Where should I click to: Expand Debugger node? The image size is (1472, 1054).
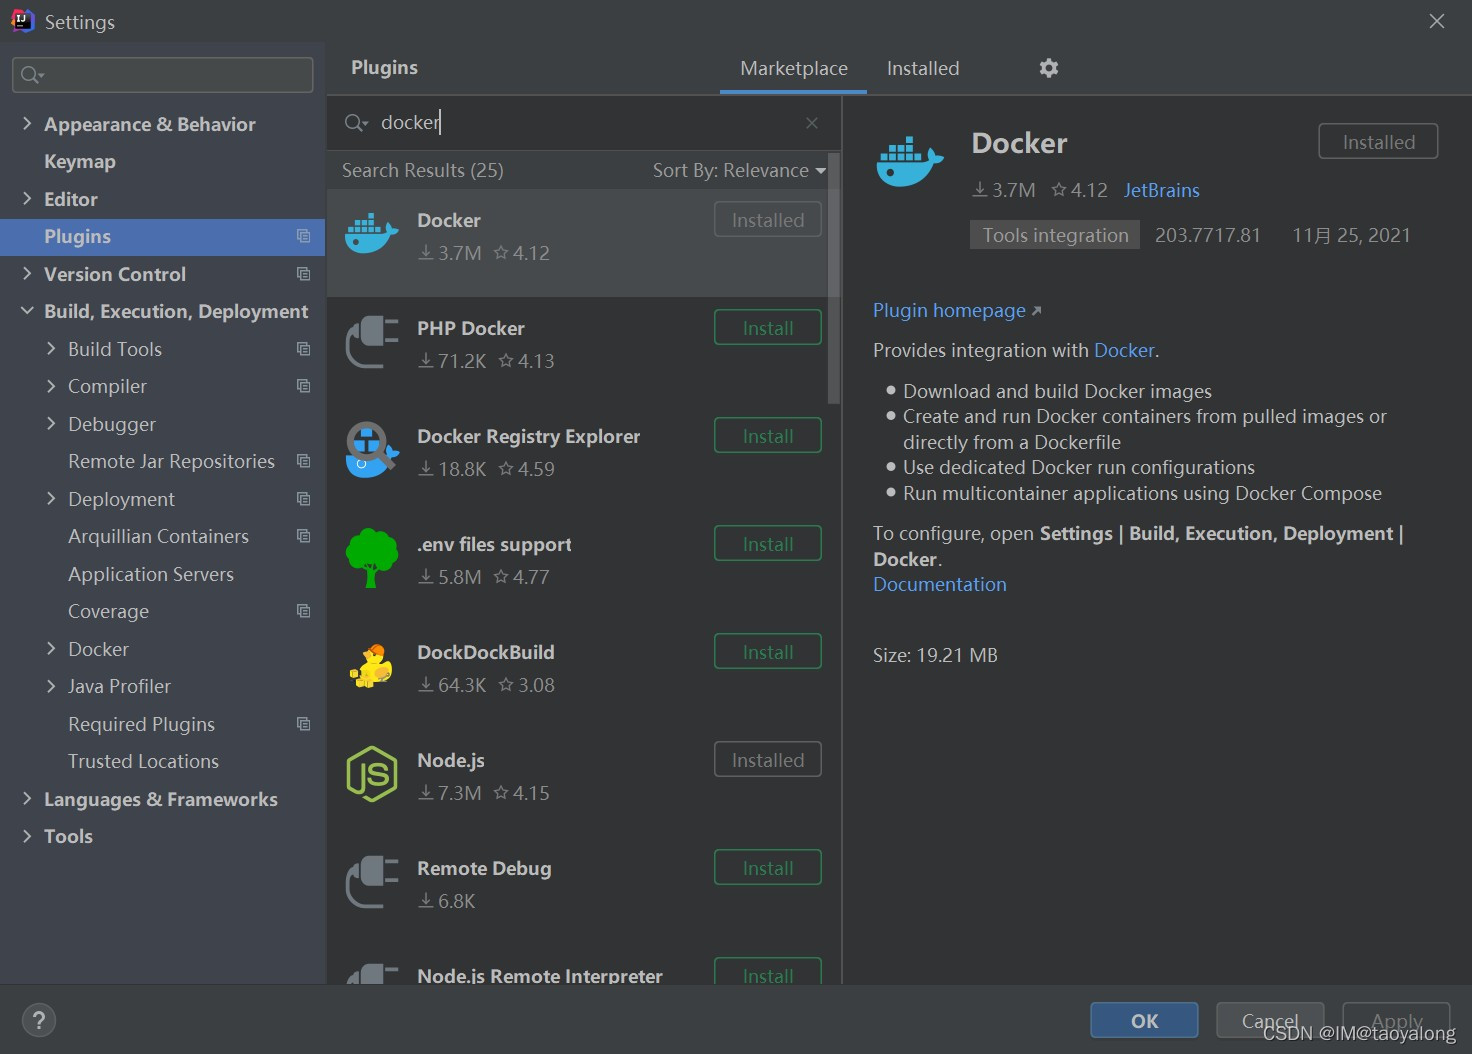click(51, 424)
